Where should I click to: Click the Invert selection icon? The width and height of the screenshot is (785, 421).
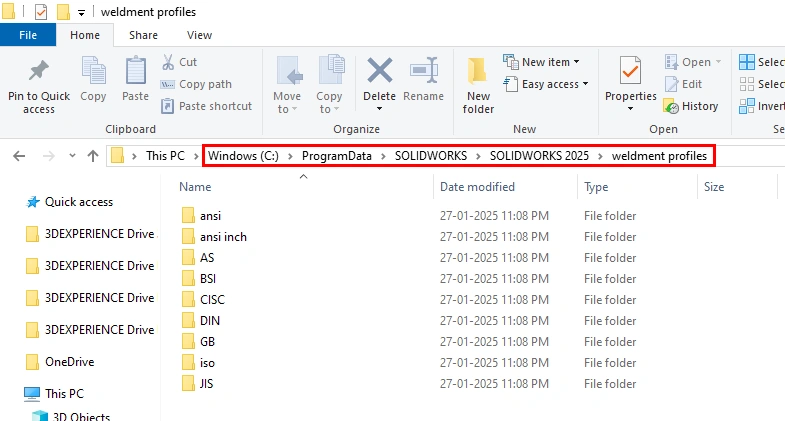tap(747, 106)
